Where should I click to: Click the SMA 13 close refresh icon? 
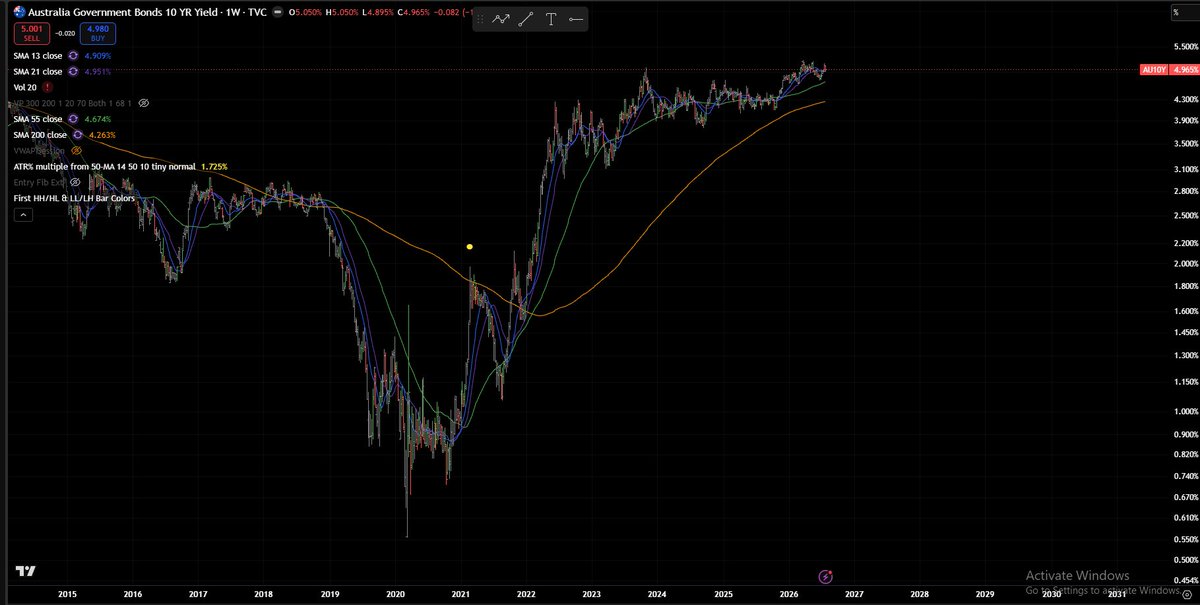73,56
